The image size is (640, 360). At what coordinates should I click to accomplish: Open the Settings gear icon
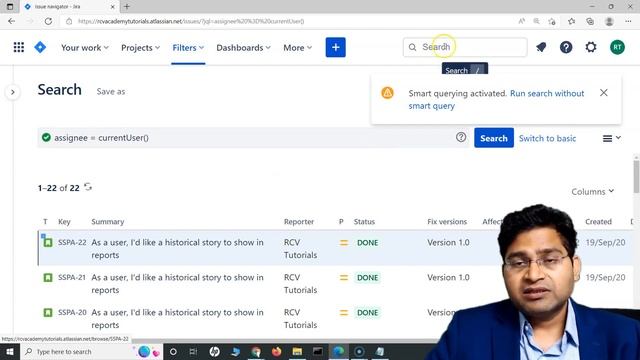[x=591, y=47]
